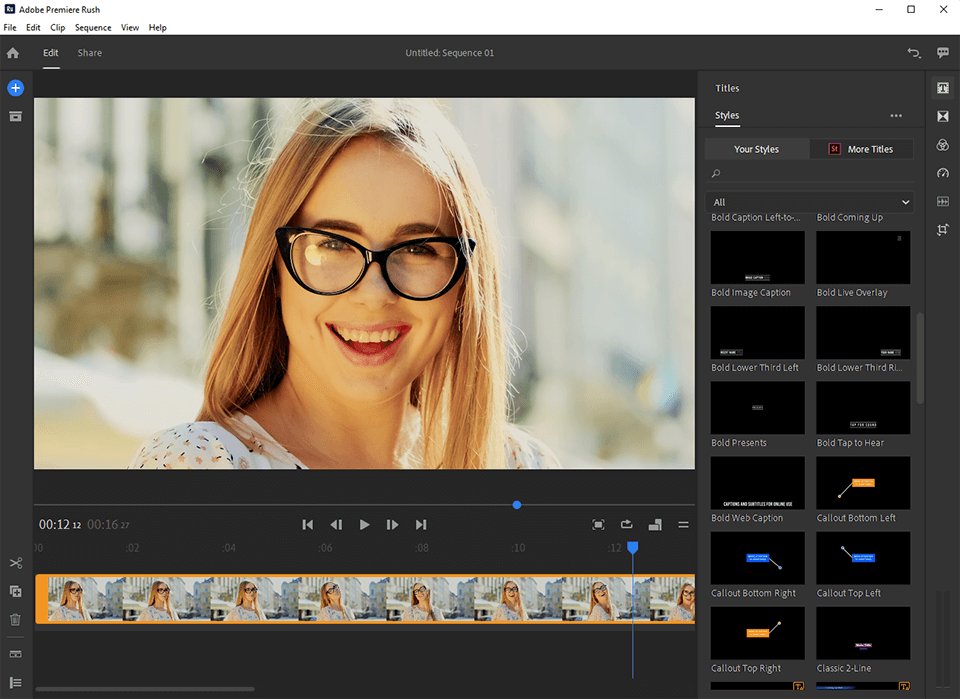
Task: Open the Home screen icon
Action: click(14, 53)
